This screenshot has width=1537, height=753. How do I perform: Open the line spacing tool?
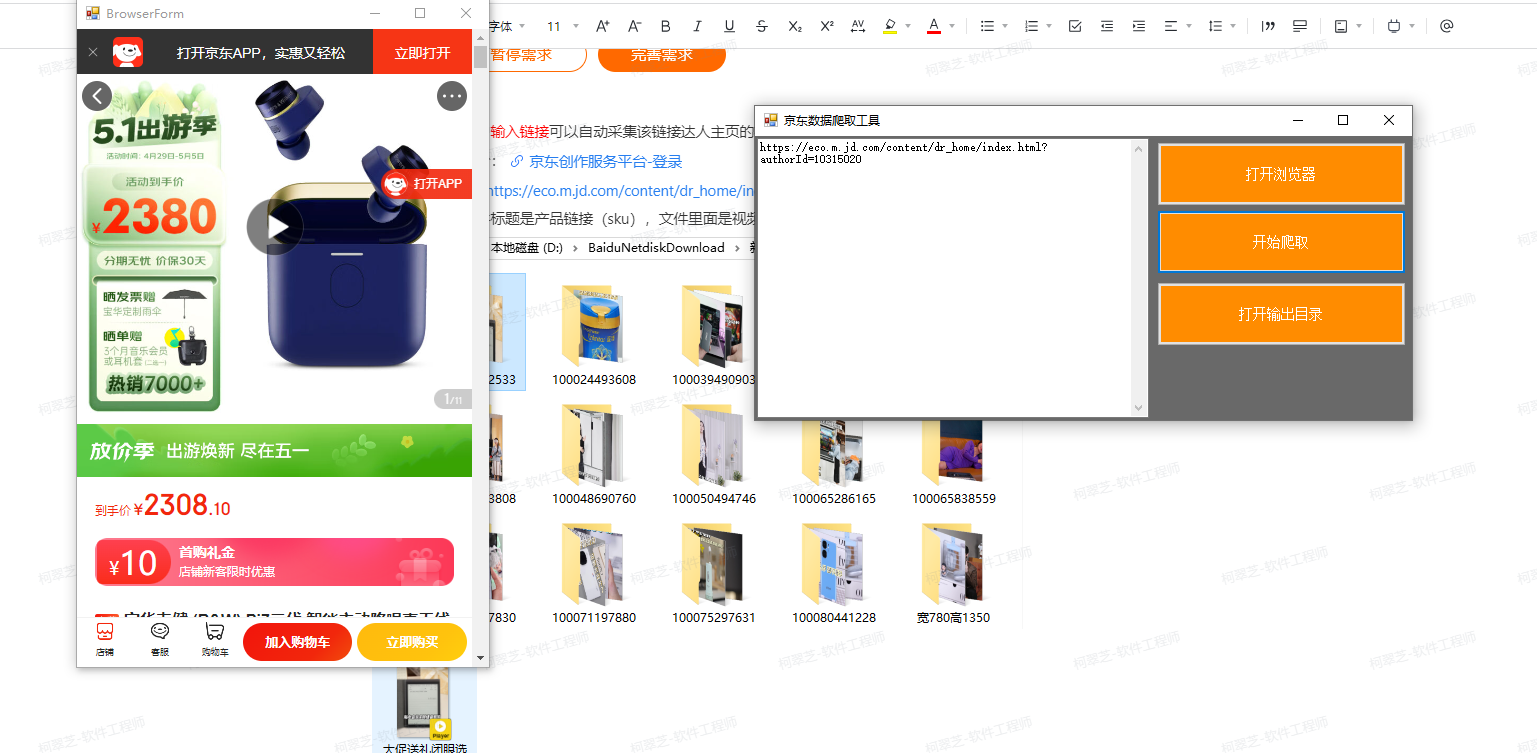point(1215,26)
